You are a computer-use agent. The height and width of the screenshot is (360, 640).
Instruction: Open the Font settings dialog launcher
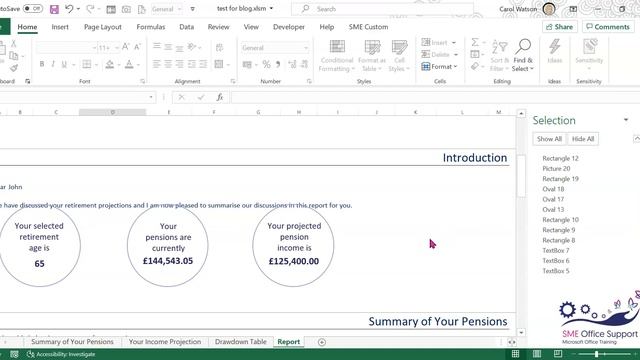point(142,81)
